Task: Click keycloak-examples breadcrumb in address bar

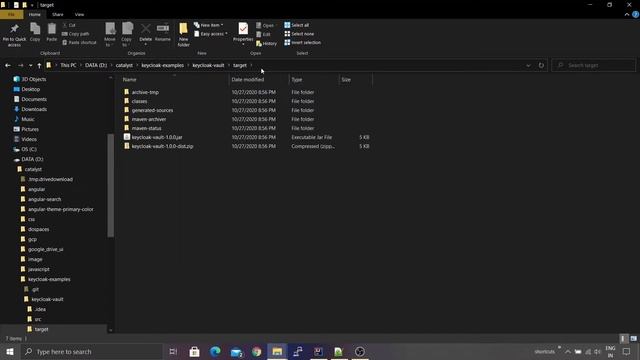Action: point(162,65)
